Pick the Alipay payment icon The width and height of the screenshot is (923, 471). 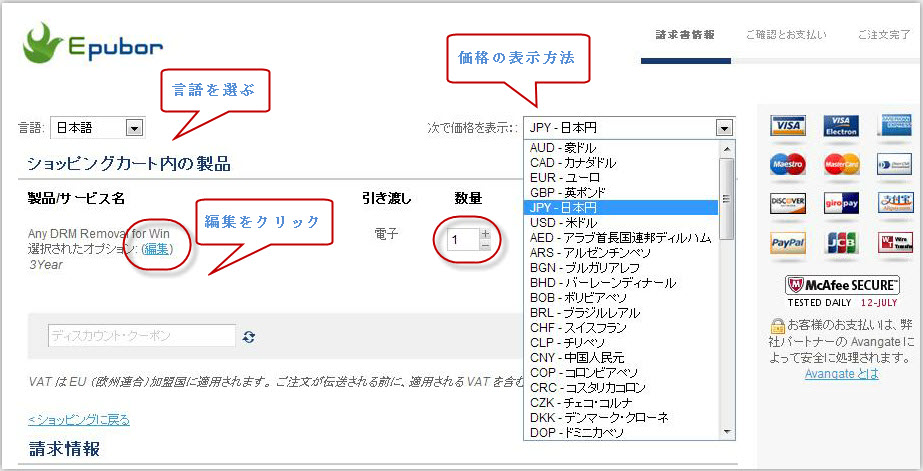(894, 203)
